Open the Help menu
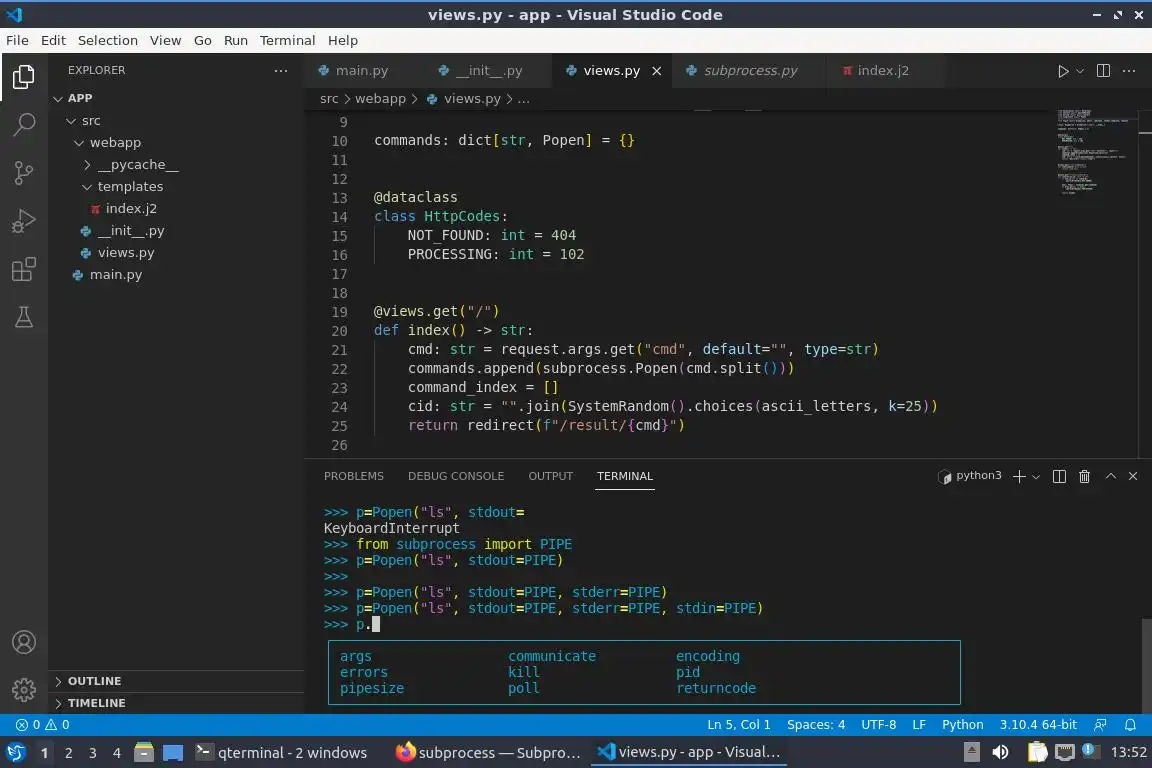The height and width of the screenshot is (768, 1152). coord(342,40)
